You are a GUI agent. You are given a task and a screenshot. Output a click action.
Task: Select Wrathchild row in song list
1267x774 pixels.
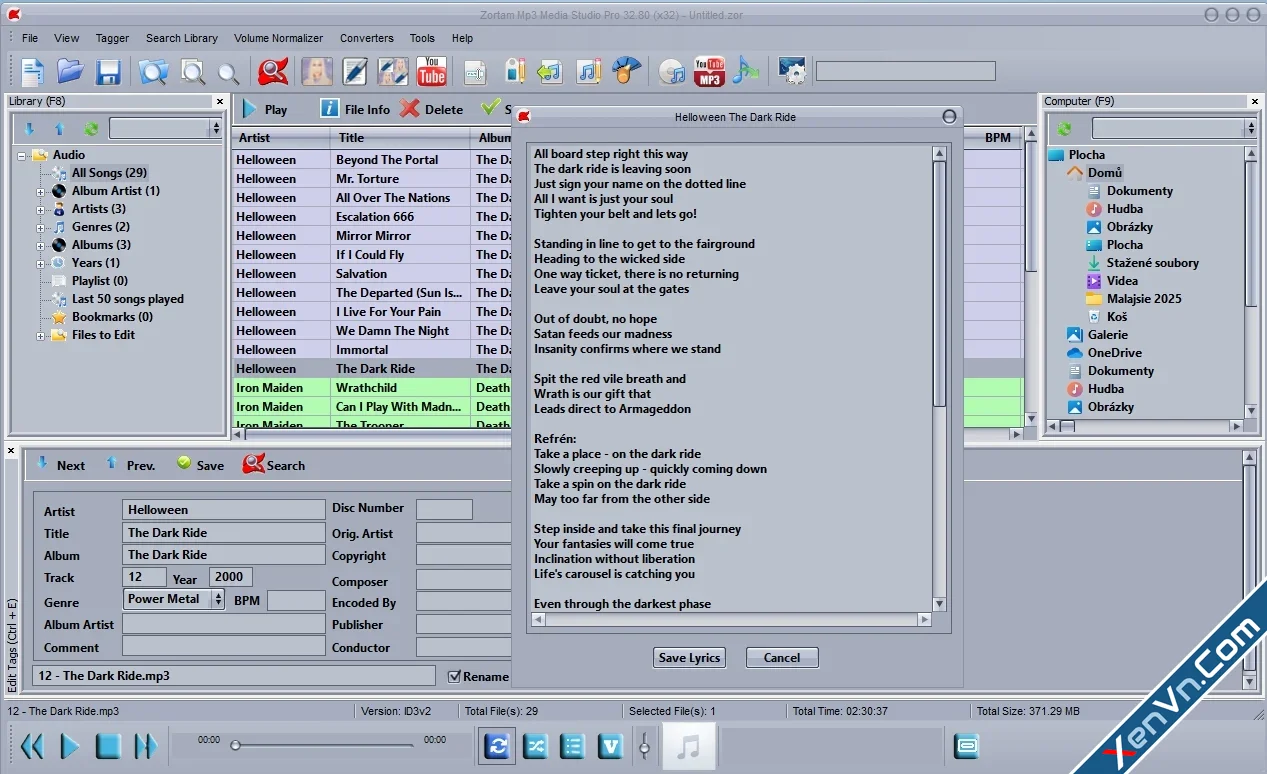pos(627,388)
